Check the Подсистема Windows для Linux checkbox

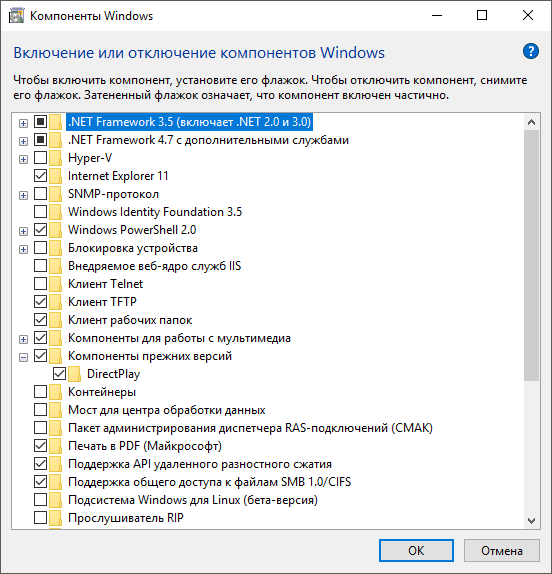point(40,500)
